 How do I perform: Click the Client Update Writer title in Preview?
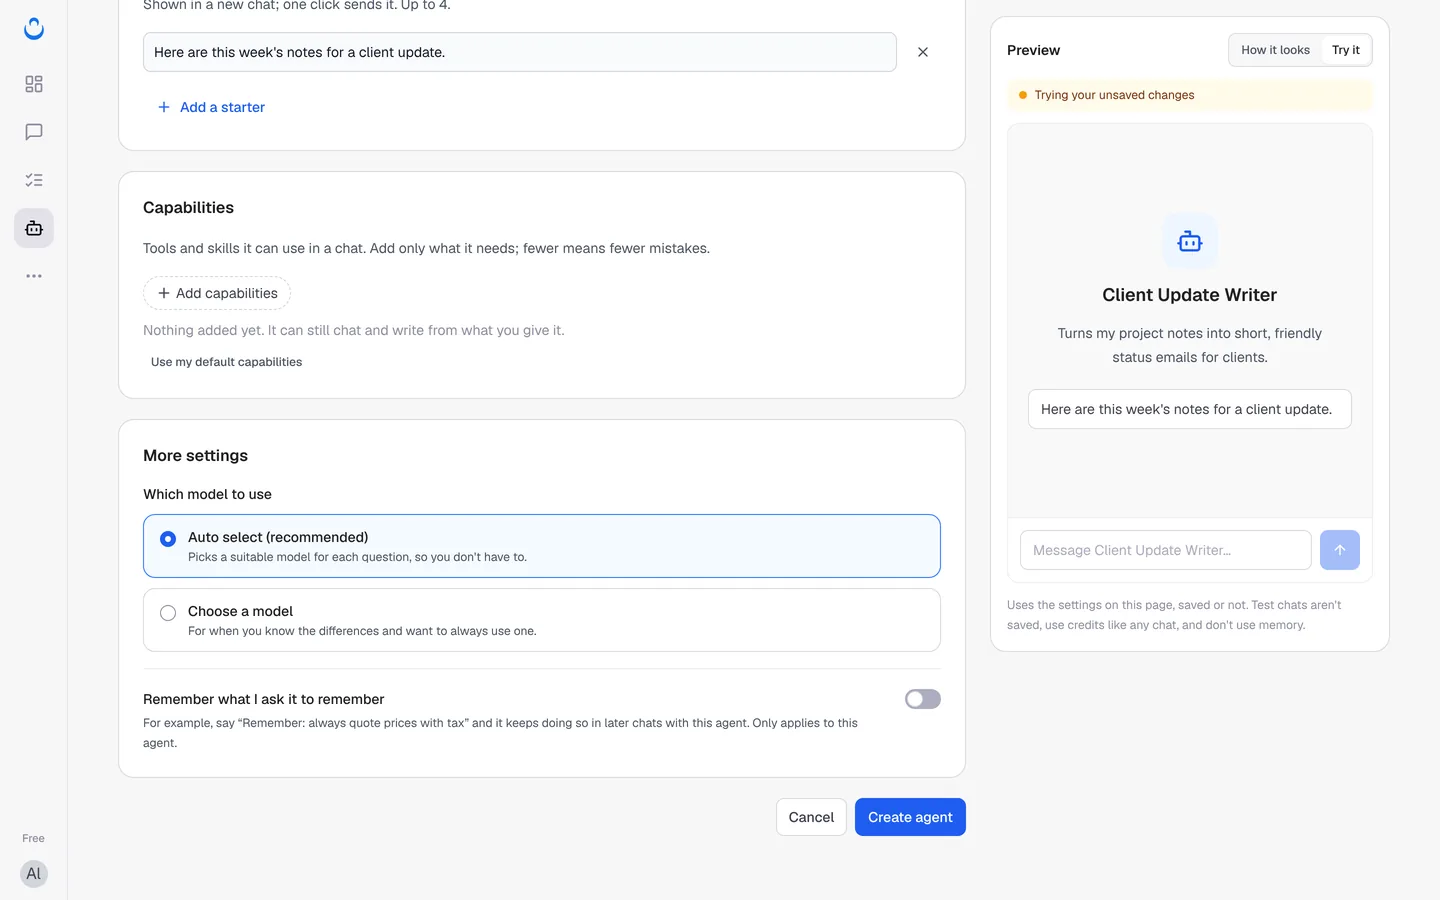pos(1190,295)
